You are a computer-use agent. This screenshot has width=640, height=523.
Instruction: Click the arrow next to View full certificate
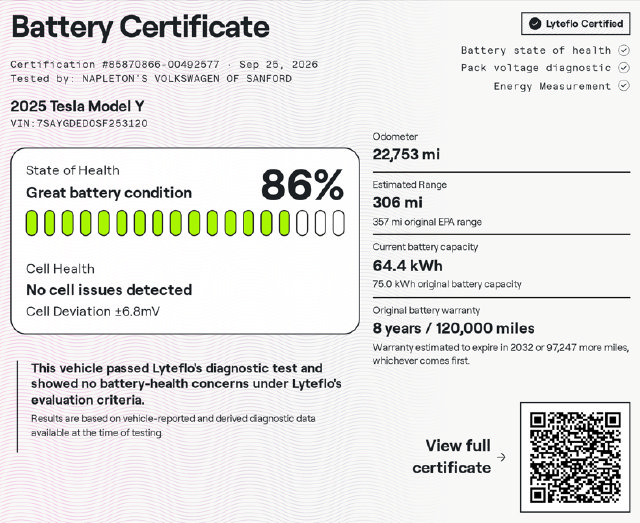tap(501, 457)
